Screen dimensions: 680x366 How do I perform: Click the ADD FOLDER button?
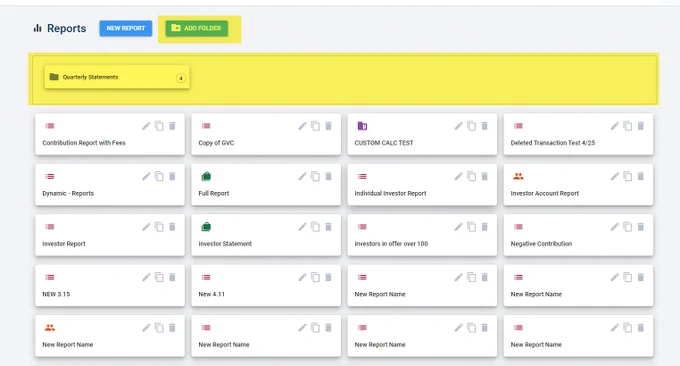(x=196, y=28)
